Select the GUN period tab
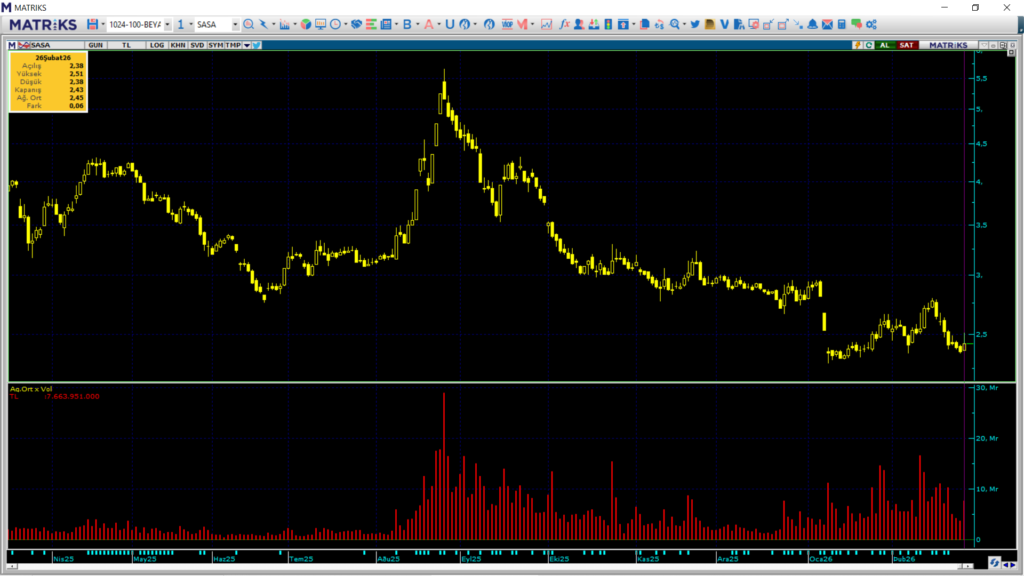This screenshot has height=576, width=1024. coord(96,45)
